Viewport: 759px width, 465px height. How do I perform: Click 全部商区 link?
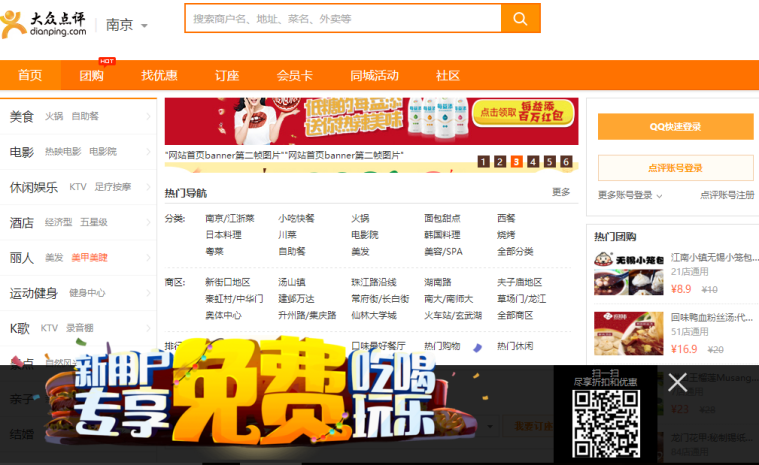click(516, 315)
